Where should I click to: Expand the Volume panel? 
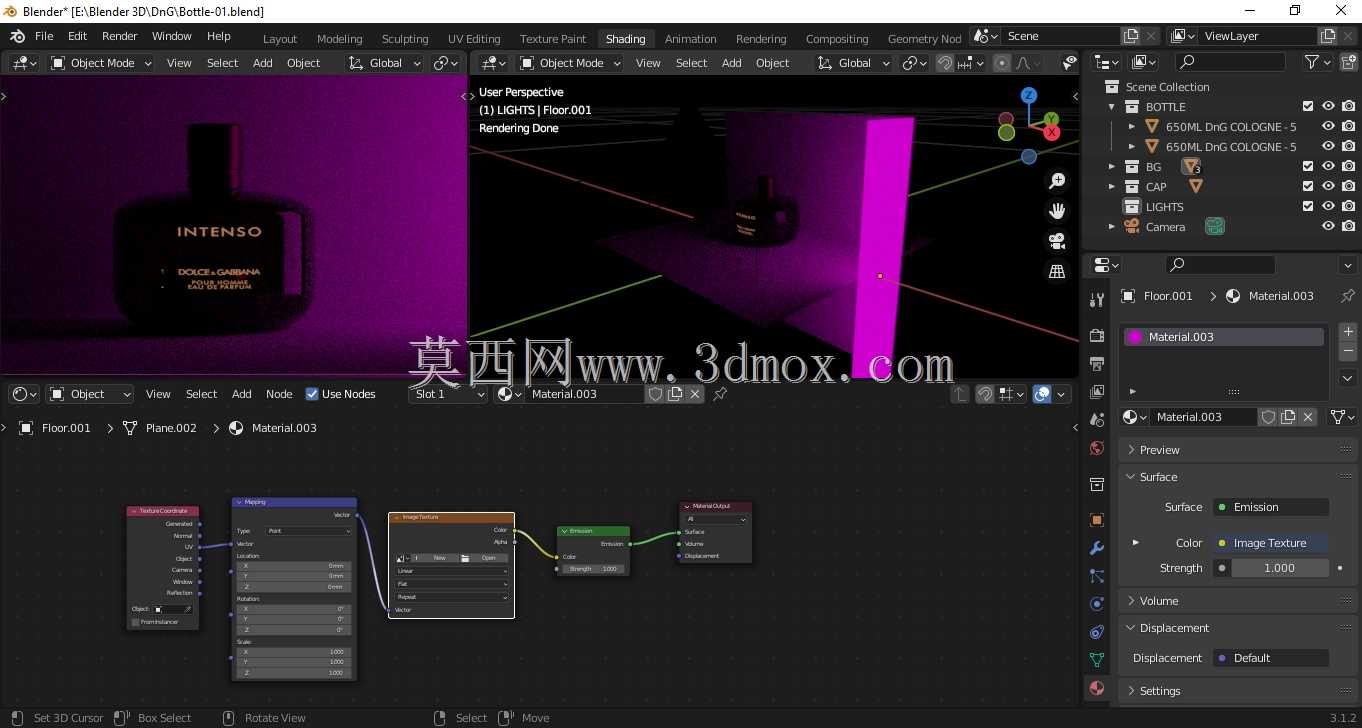click(x=1236, y=601)
